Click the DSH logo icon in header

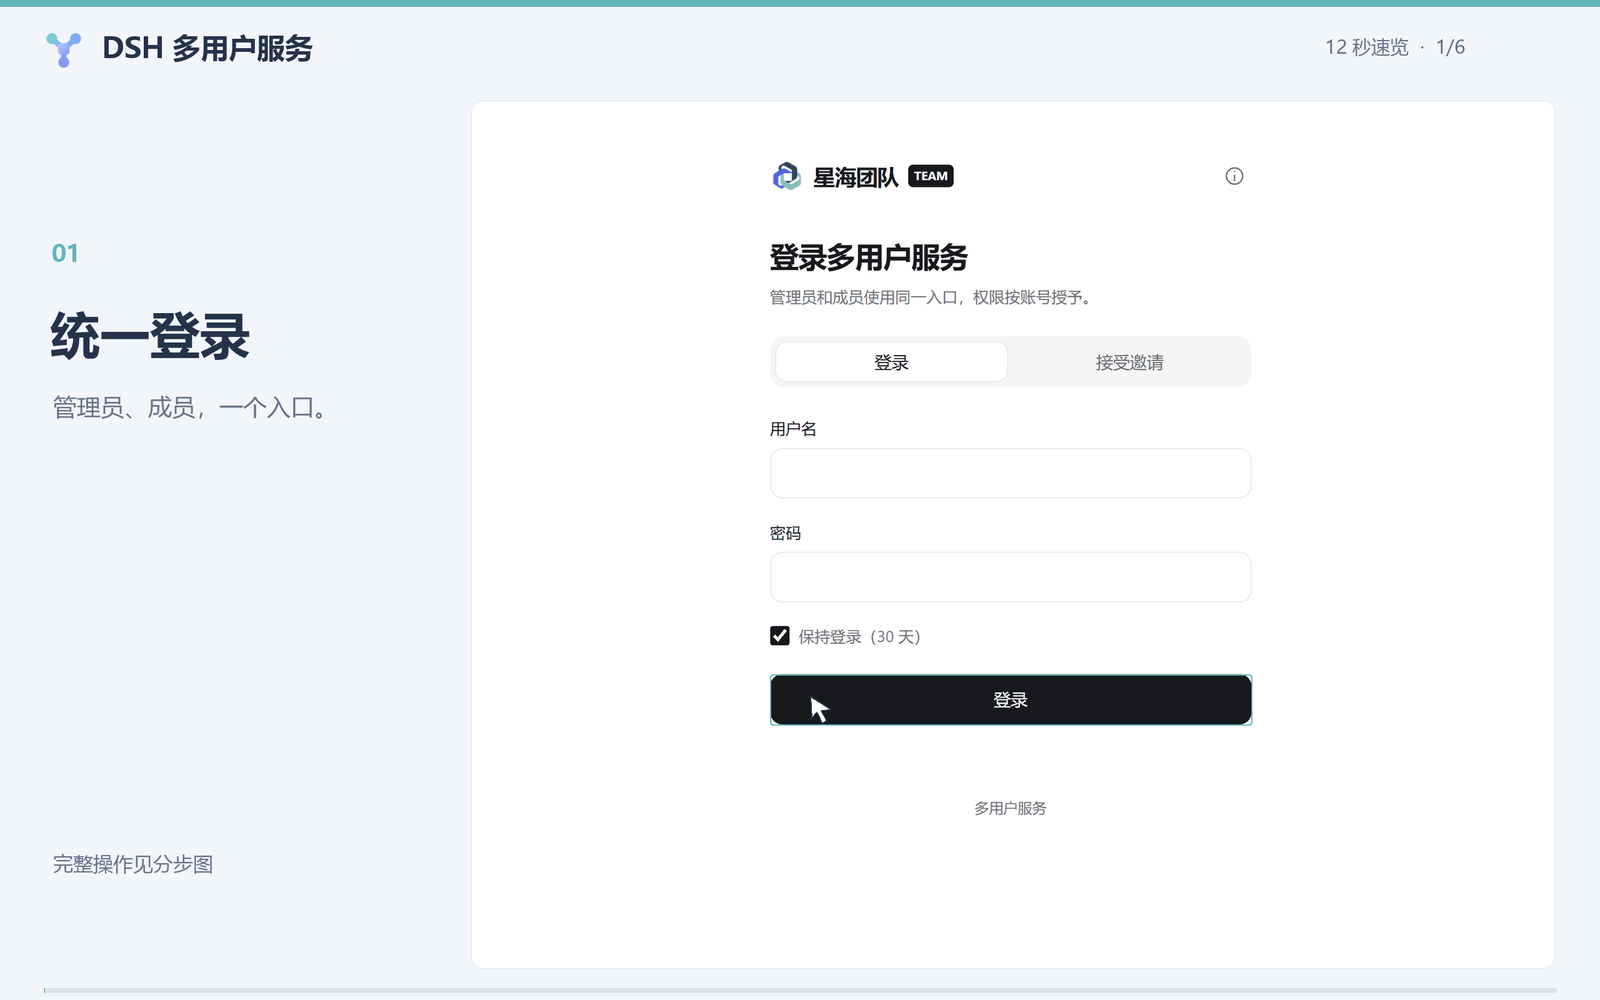(64, 49)
